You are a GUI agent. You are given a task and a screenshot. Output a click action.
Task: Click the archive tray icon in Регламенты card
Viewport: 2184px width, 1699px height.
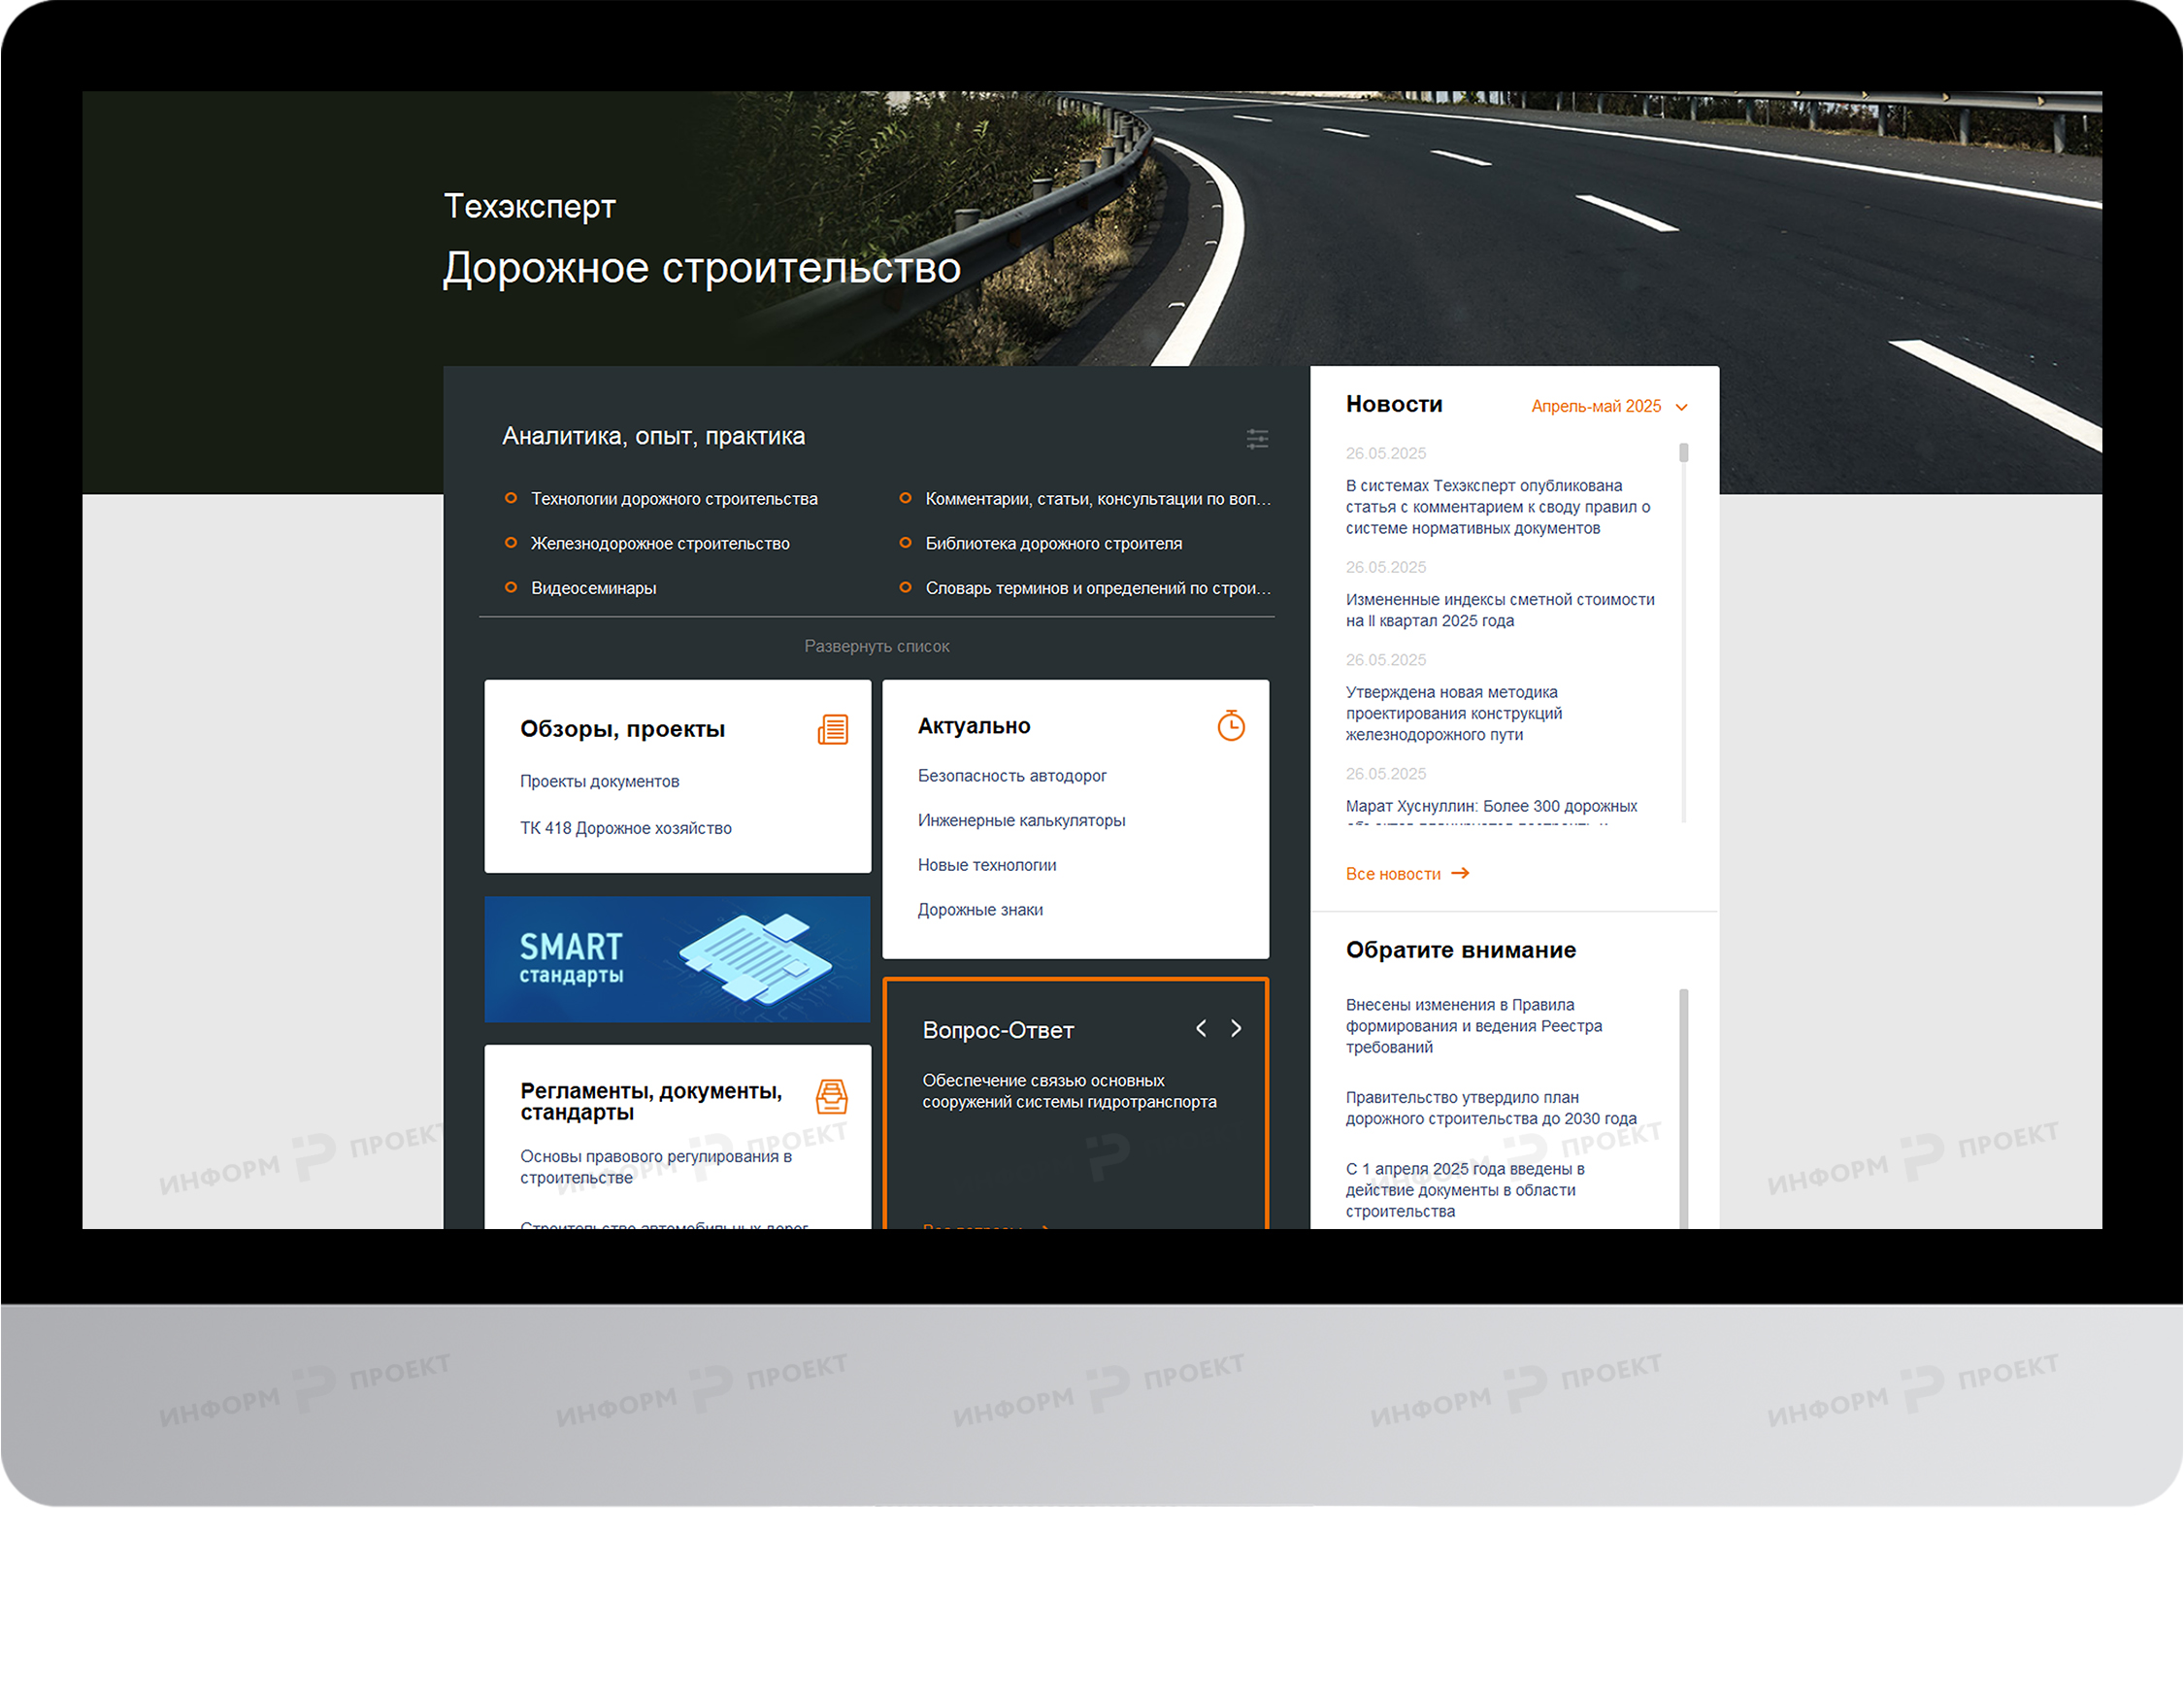tap(832, 1097)
